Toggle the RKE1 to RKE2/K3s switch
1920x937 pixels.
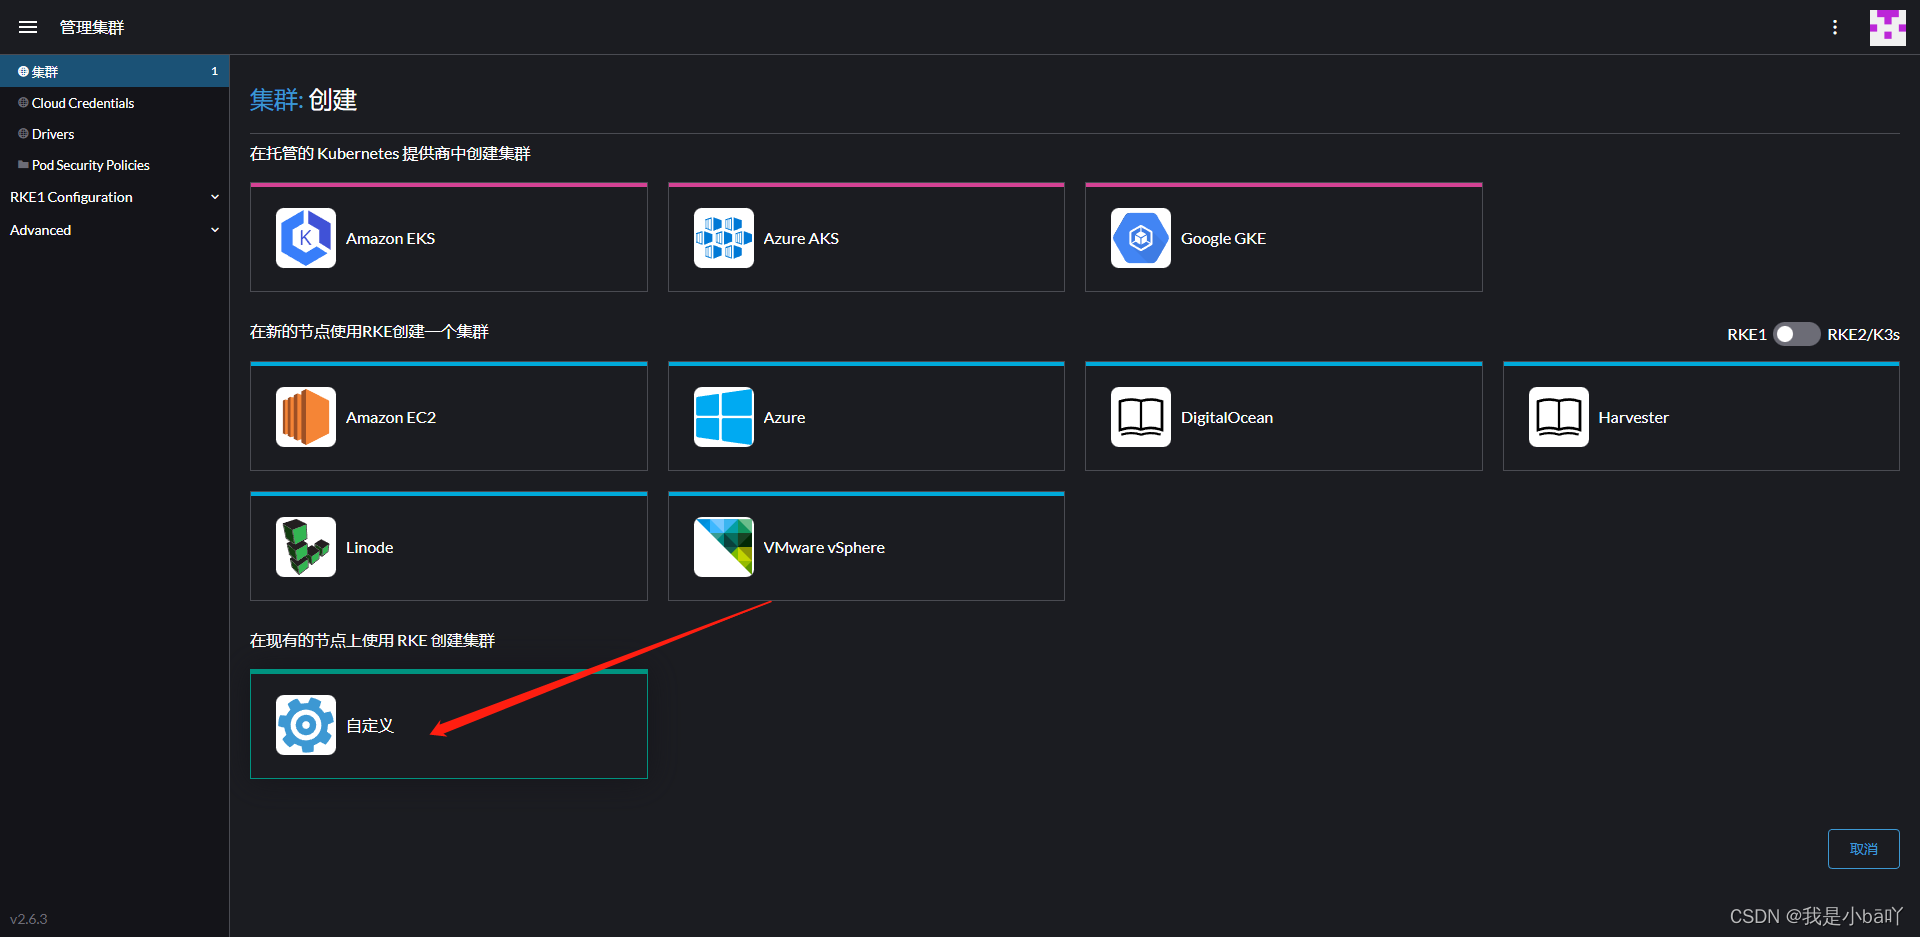click(1796, 334)
